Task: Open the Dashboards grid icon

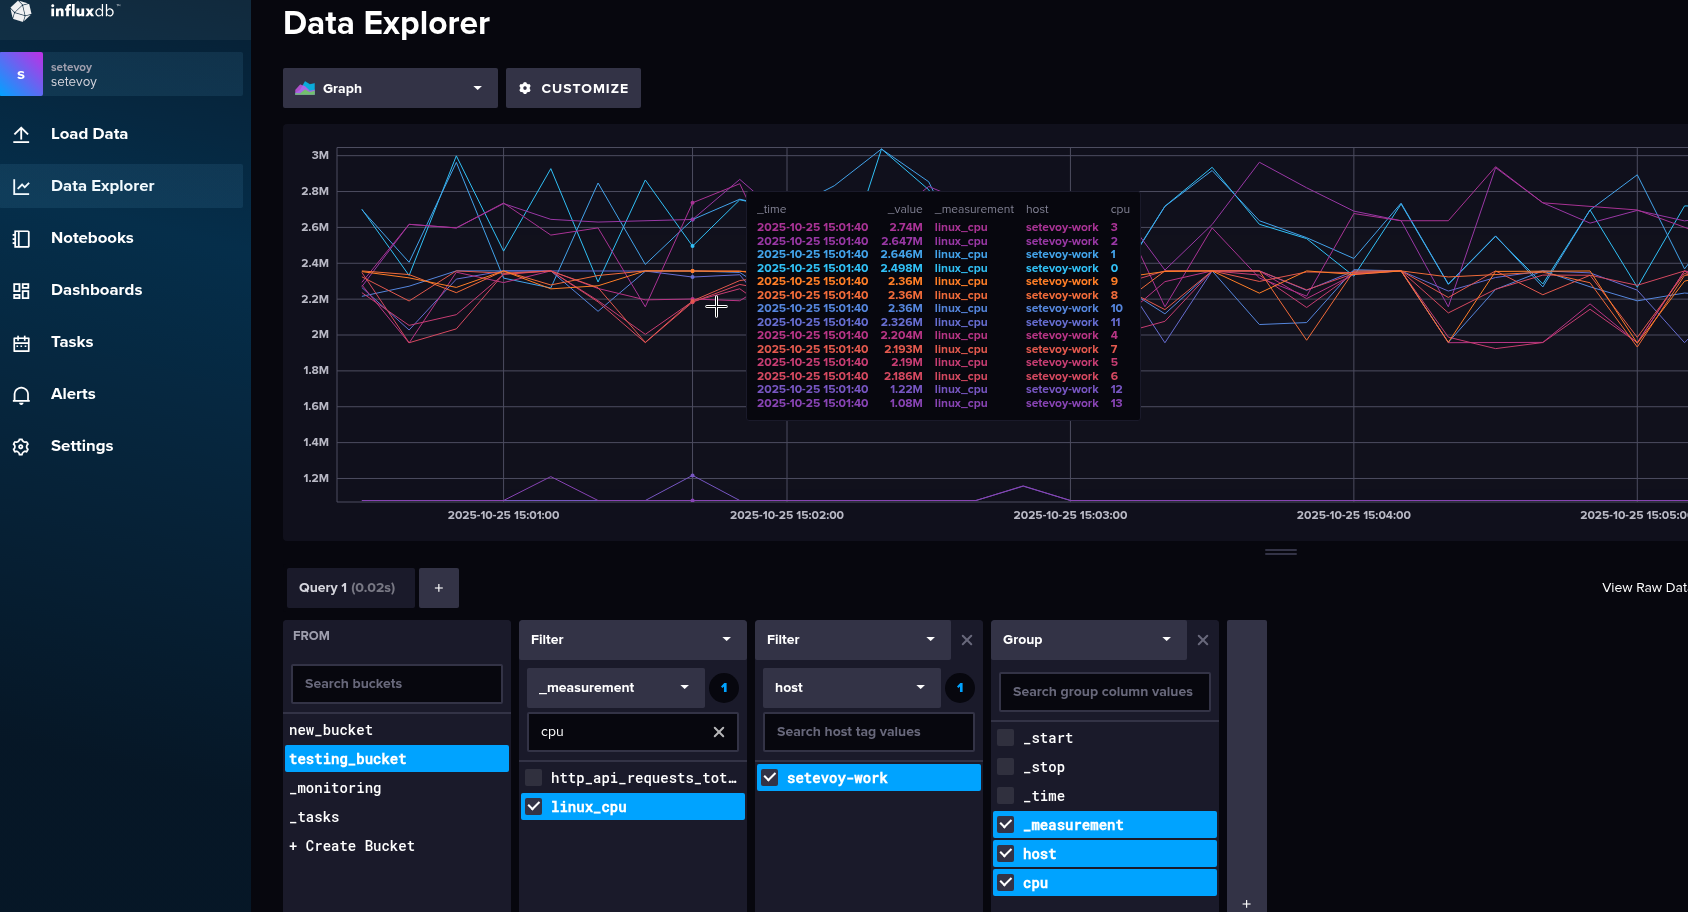Action: tap(21, 290)
